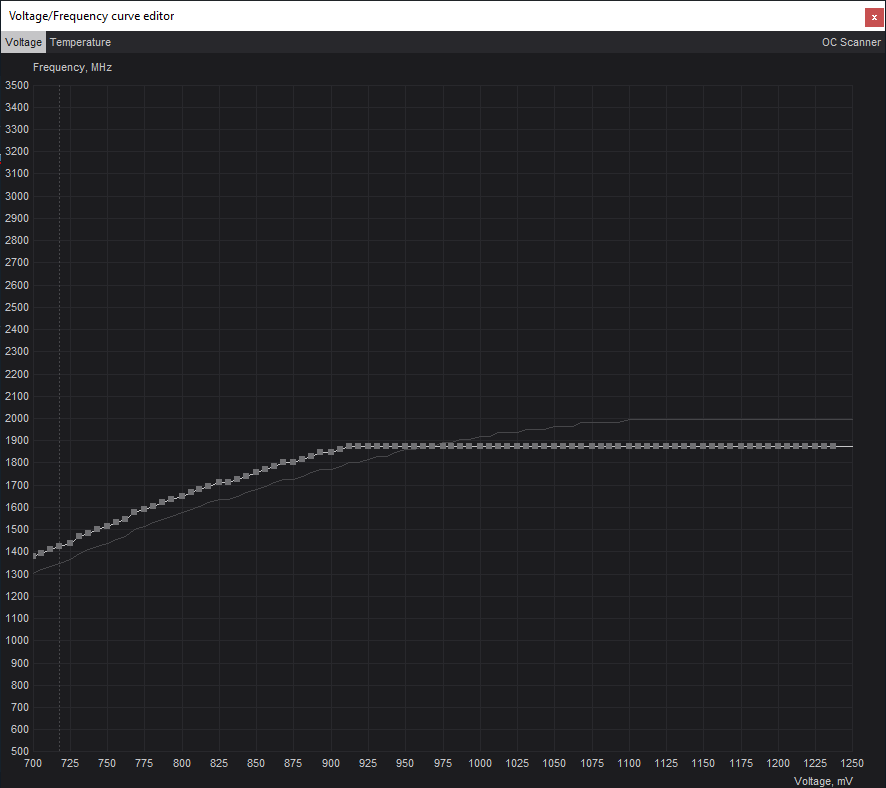The height and width of the screenshot is (788, 886).
Task: Click the 1250 value on the voltage axis
Action: [x=852, y=763]
